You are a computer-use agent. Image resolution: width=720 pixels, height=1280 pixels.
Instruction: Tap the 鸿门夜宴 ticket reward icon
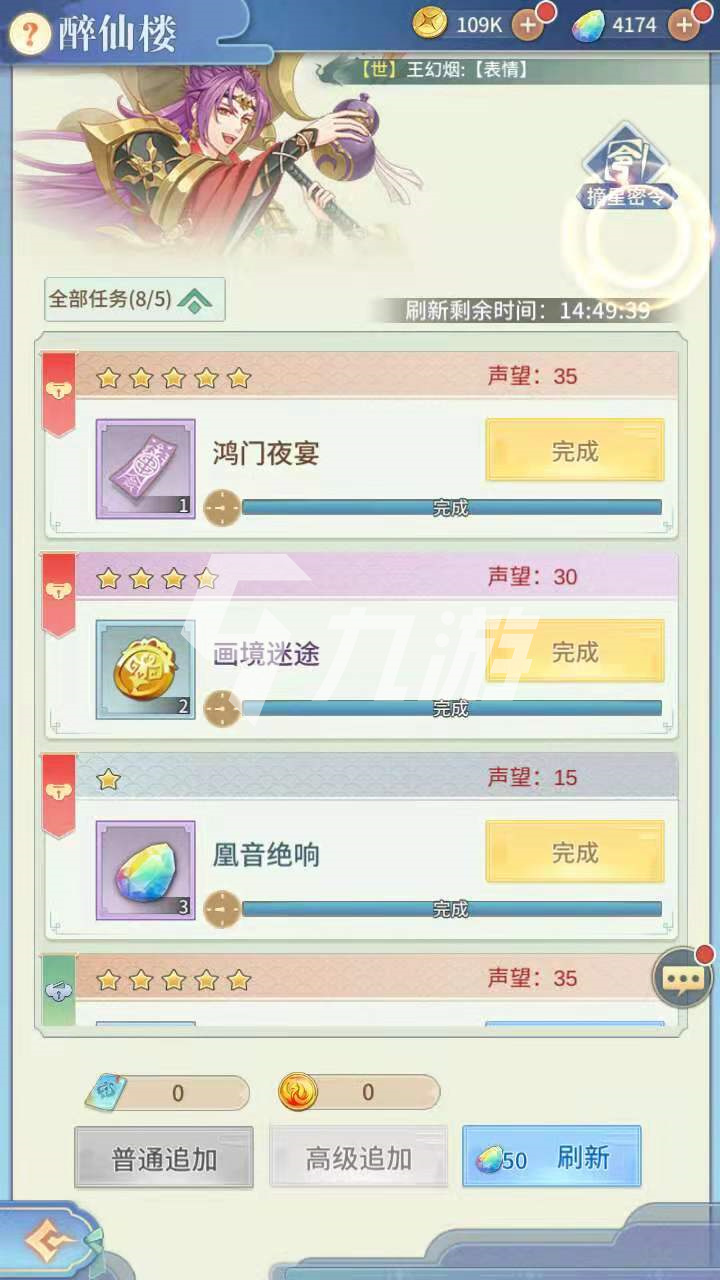145,469
